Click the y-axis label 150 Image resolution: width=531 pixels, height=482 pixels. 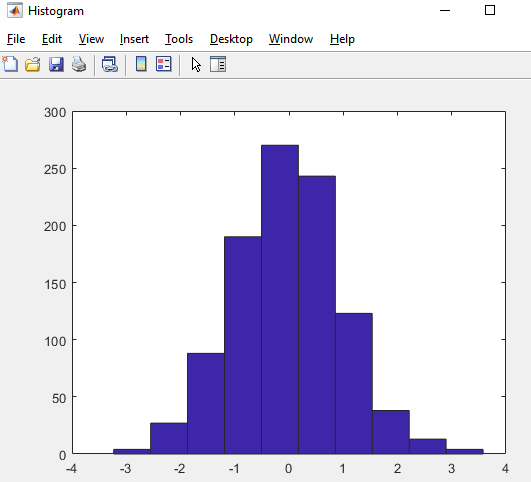pos(55,284)
